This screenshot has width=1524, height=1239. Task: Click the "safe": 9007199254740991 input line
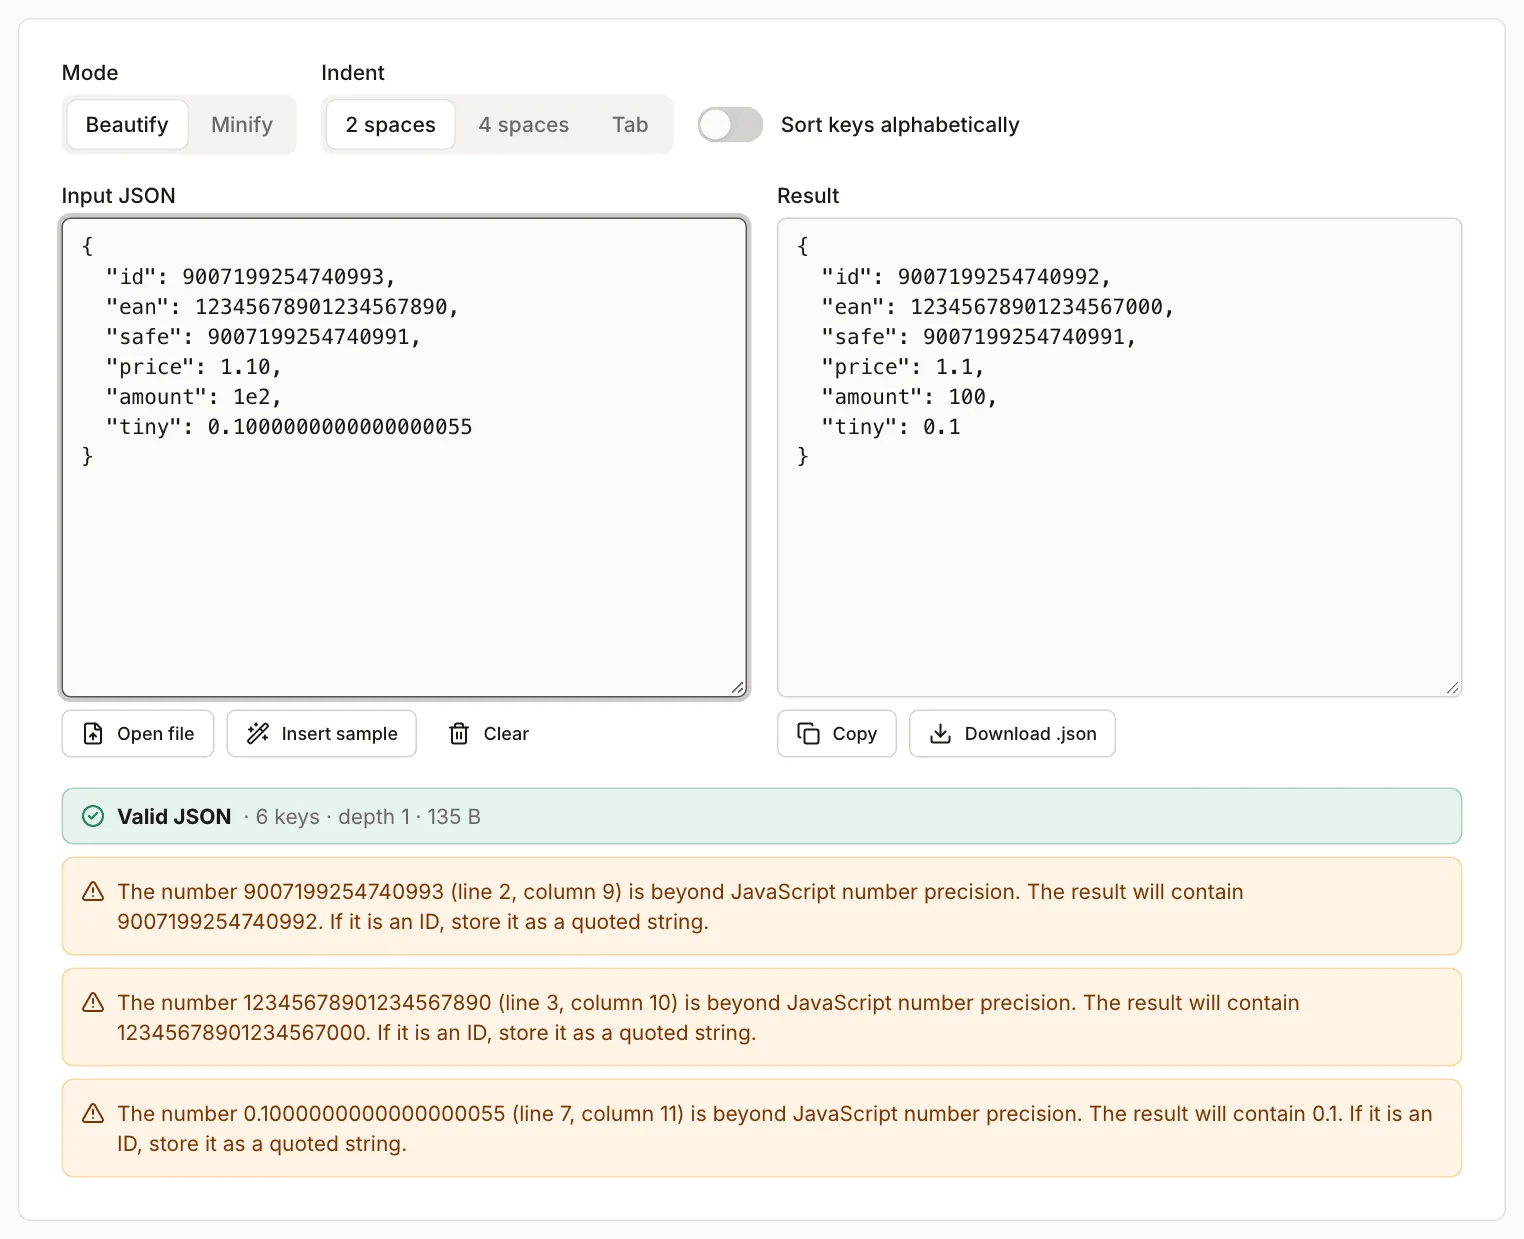[264, 337]
